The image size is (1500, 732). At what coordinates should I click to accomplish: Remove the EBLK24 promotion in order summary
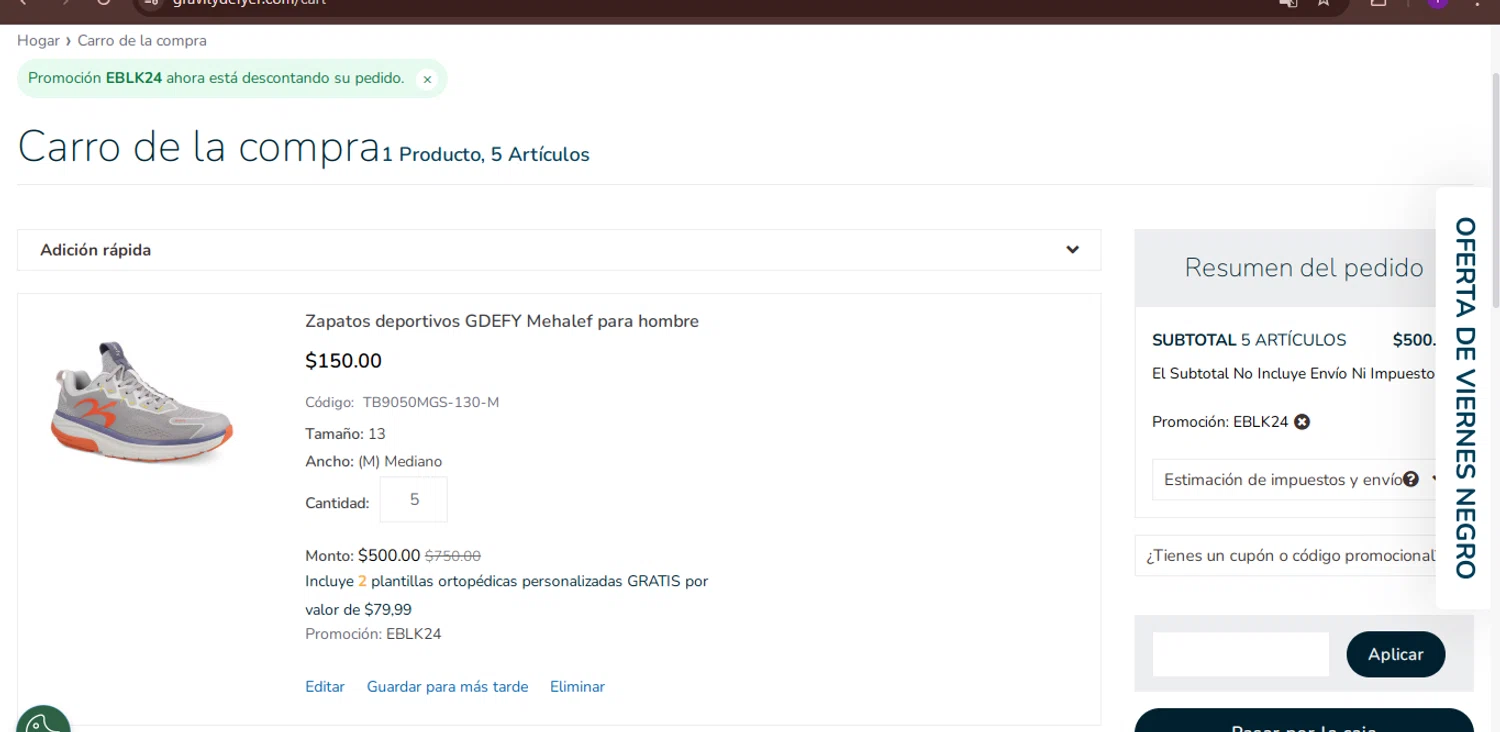1302,422
